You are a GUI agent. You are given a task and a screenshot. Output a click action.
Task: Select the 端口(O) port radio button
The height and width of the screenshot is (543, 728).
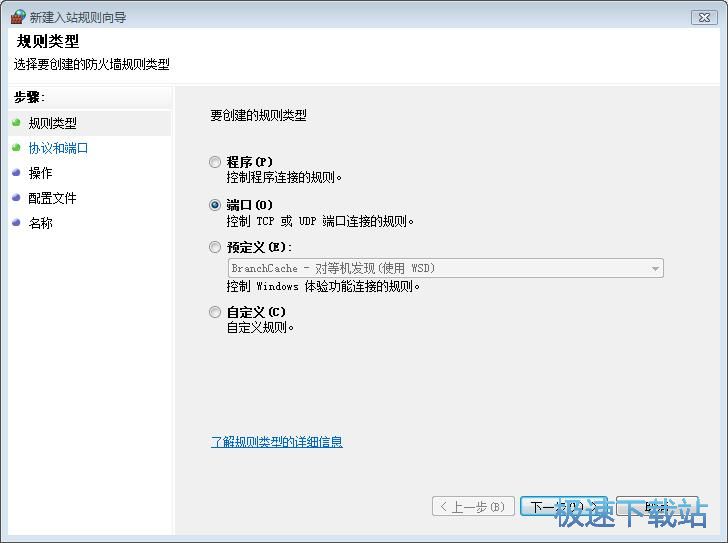click(214, 205)
